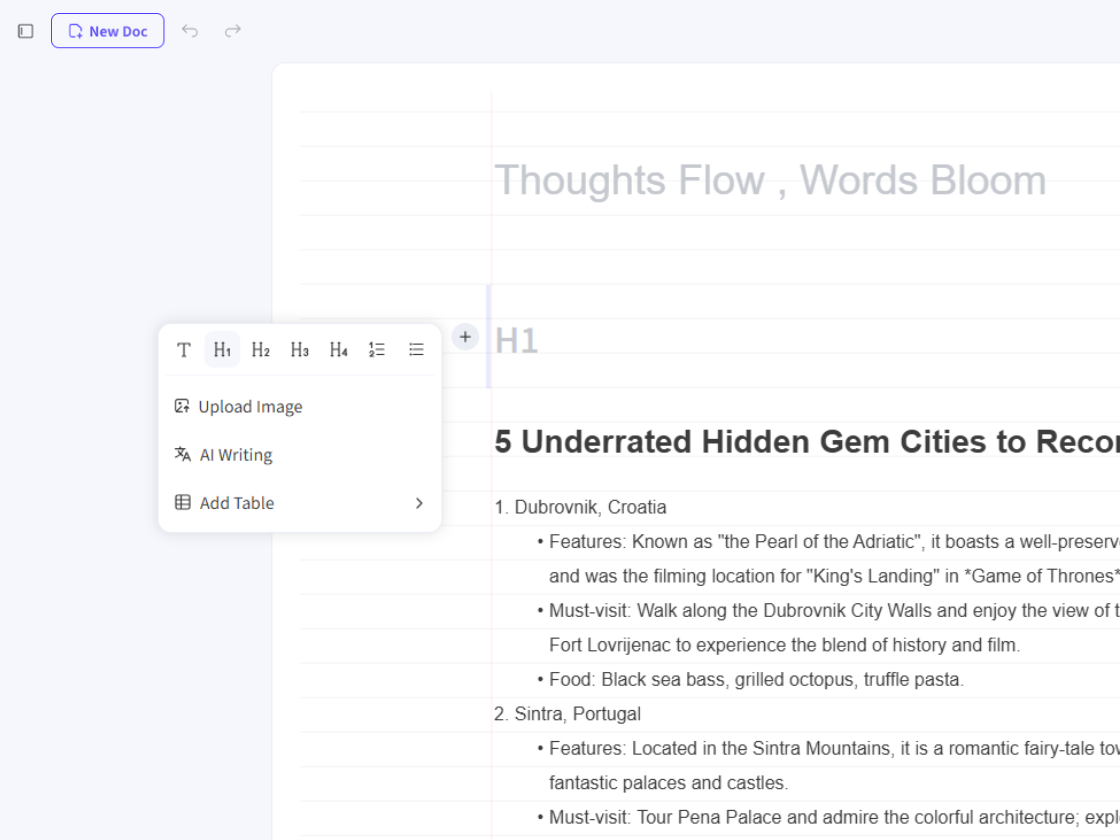Apply Heading 4 format

pyautogui.click(x=339, y=350)
